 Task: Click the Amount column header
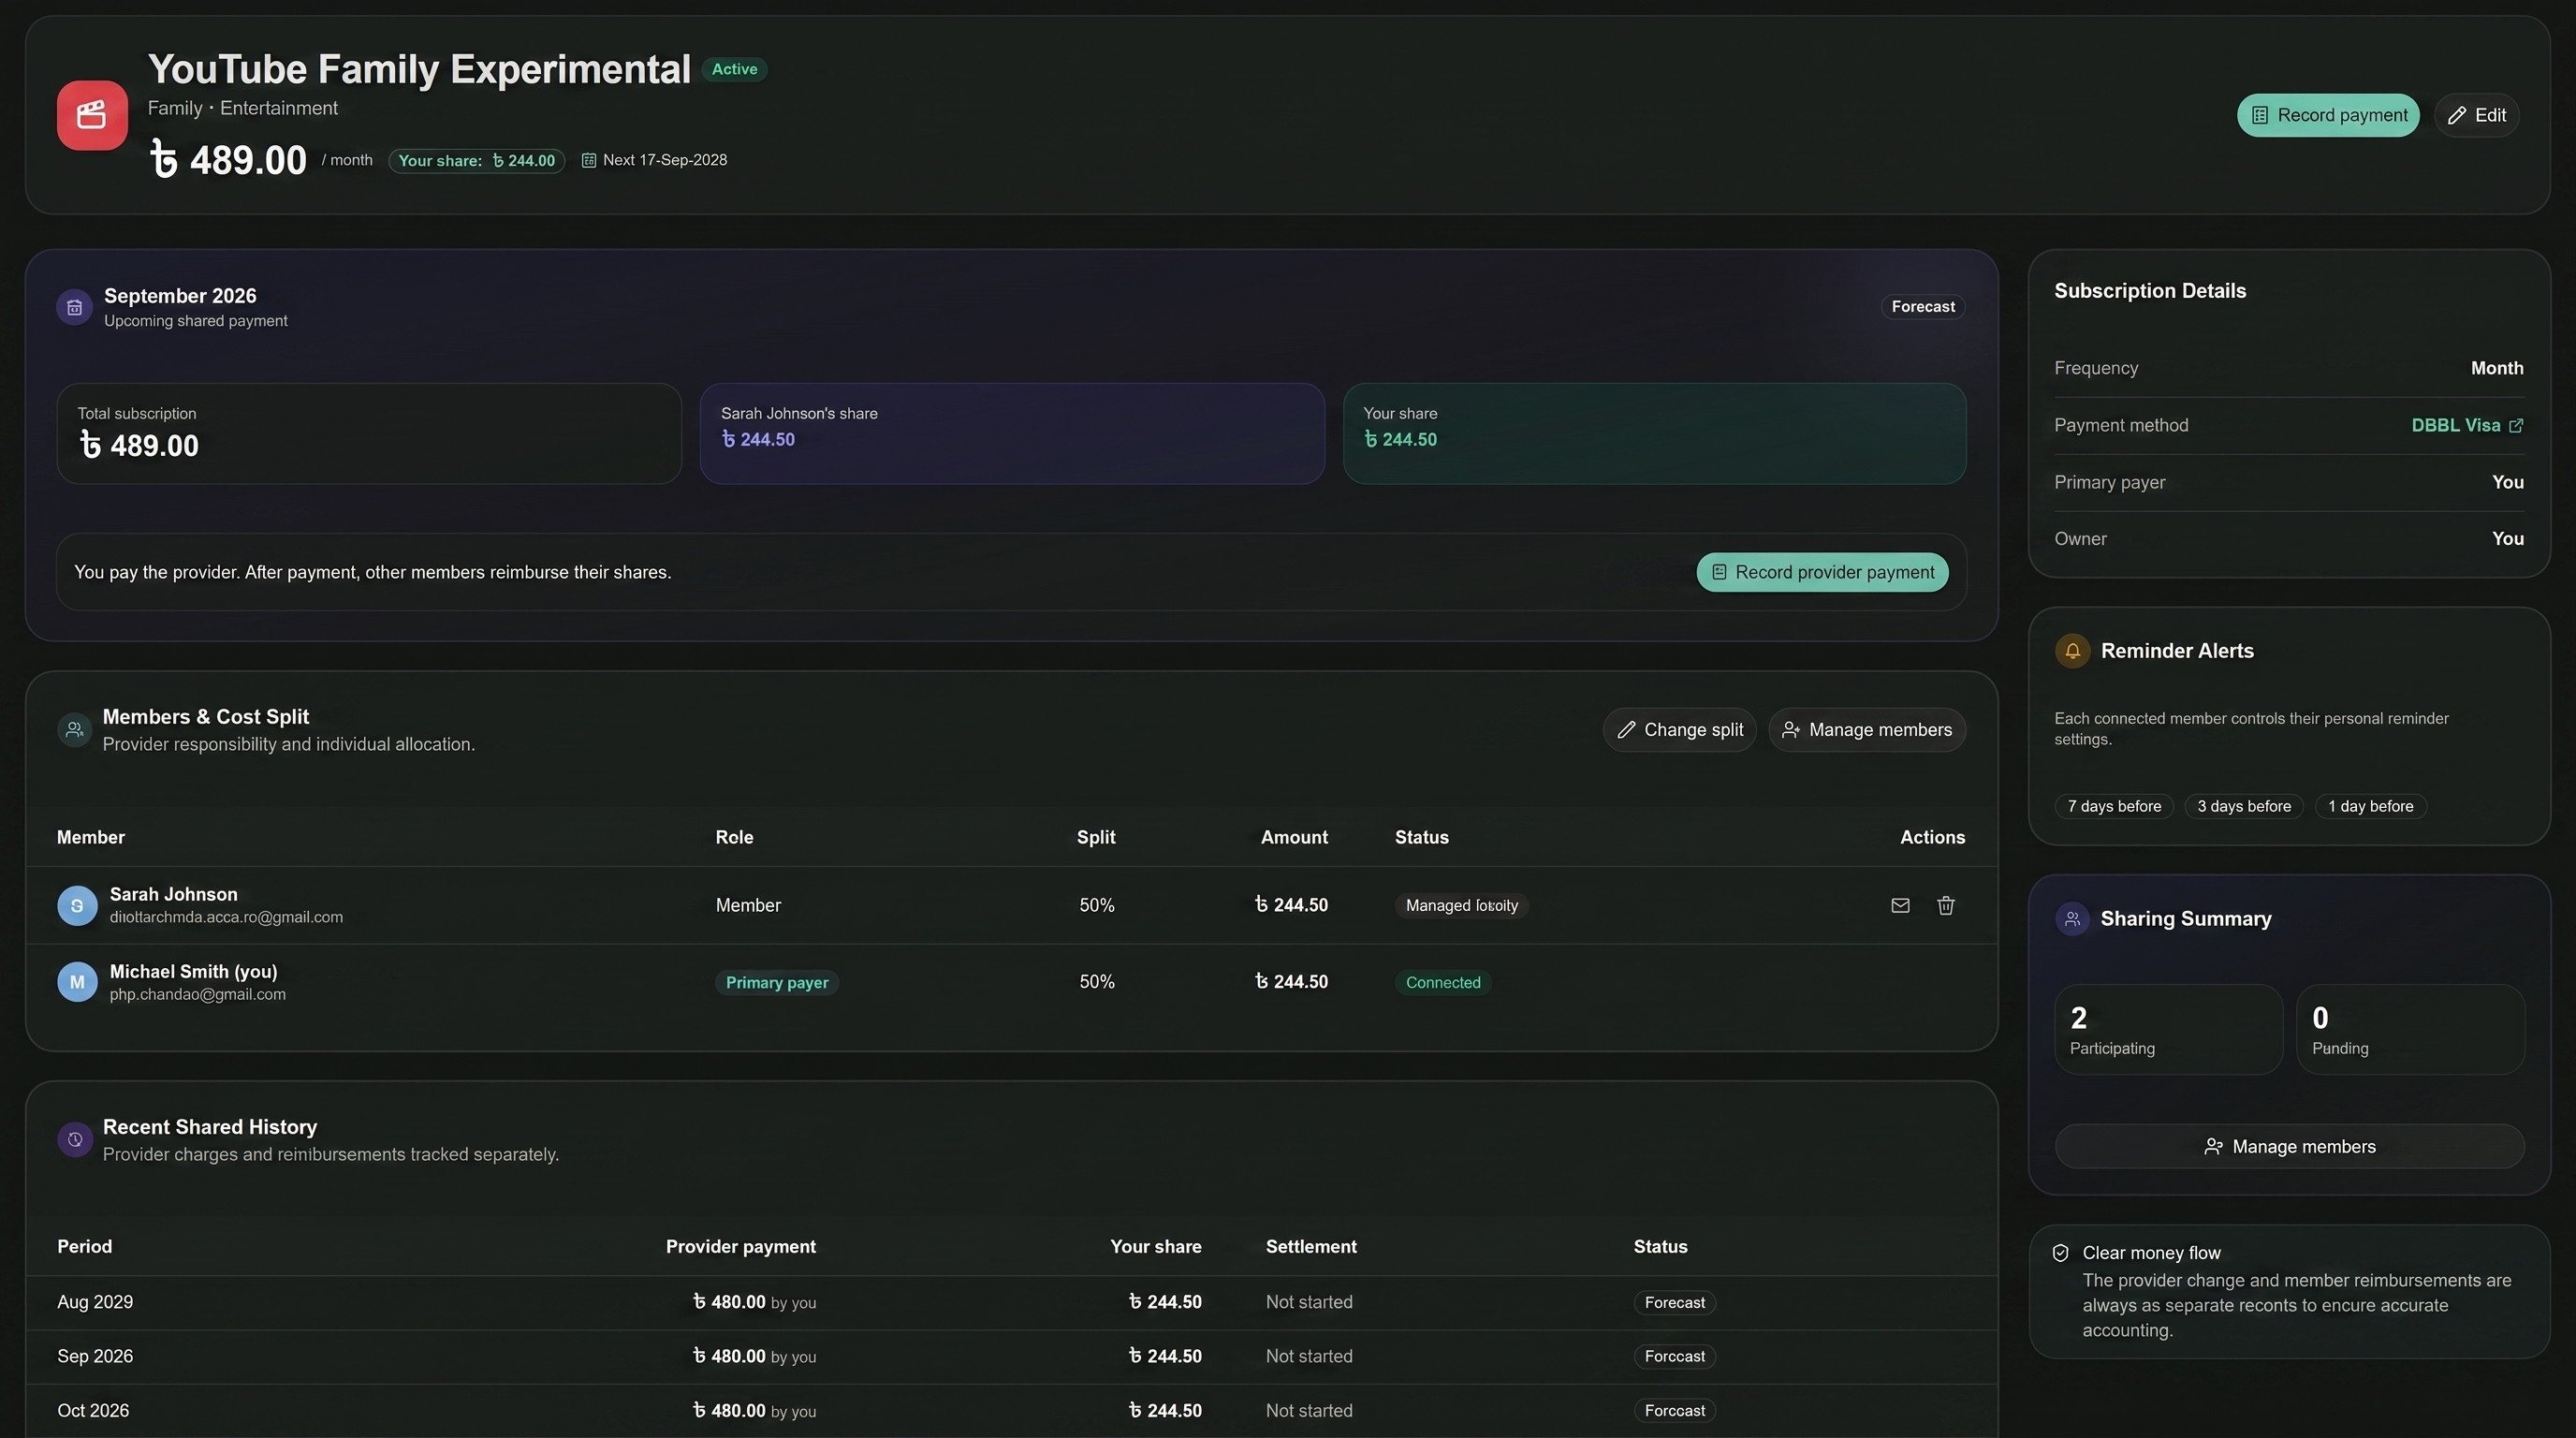(1294, 837)
